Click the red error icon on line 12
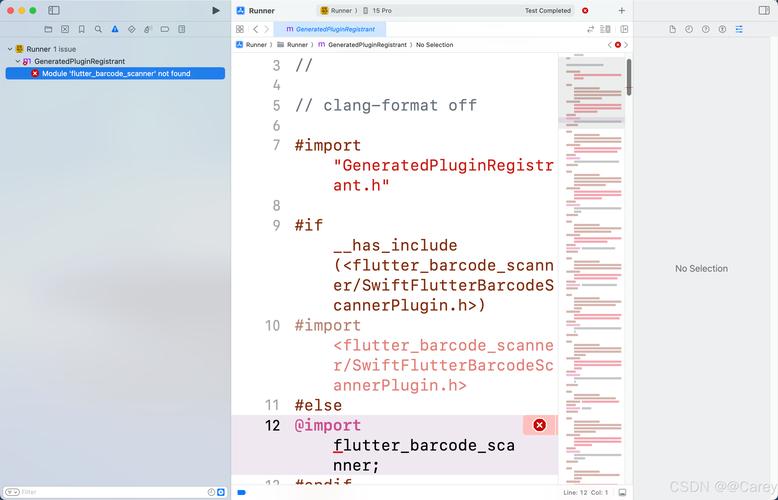Screen dimensions: 778x500 539,425
